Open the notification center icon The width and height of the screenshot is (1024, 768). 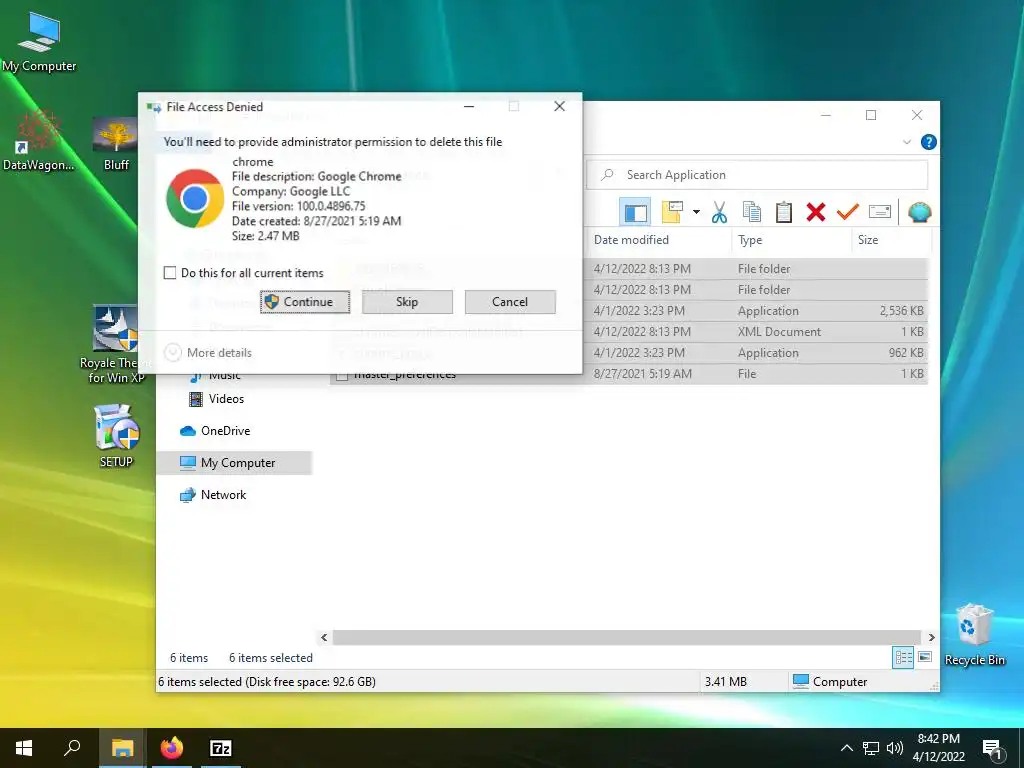992,750
